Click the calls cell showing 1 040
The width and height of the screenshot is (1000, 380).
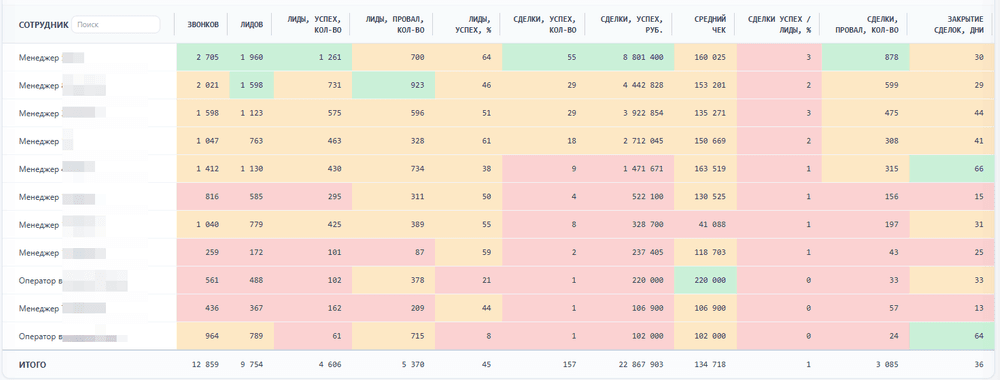click(202, 225)
